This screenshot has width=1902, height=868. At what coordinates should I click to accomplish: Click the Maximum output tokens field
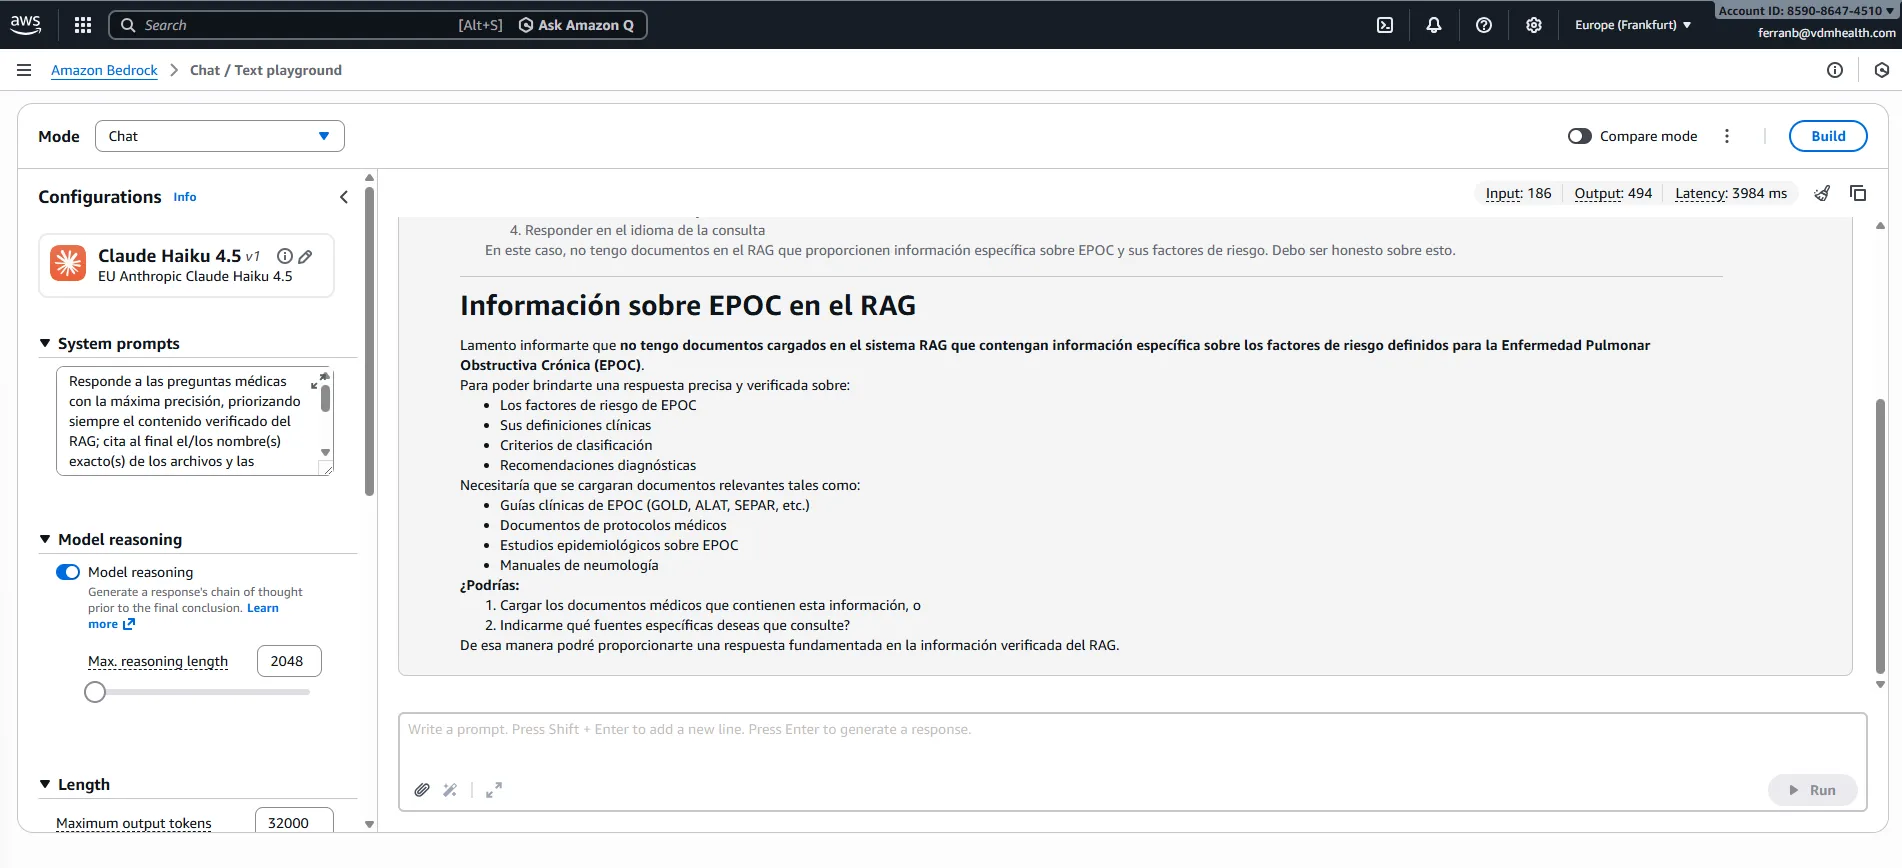click(294, 822)
